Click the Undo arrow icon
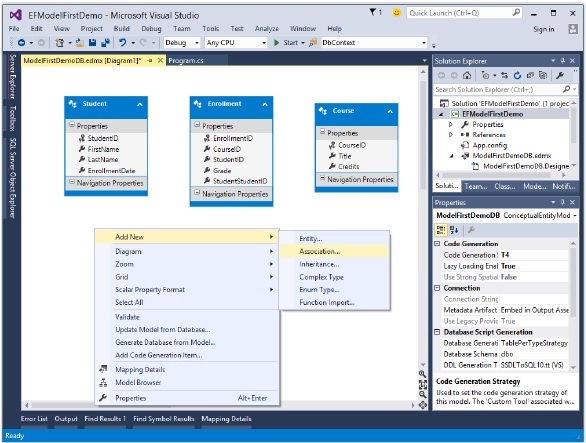The height and width of the screenshot is (443, 586). [x=122, y=43]
